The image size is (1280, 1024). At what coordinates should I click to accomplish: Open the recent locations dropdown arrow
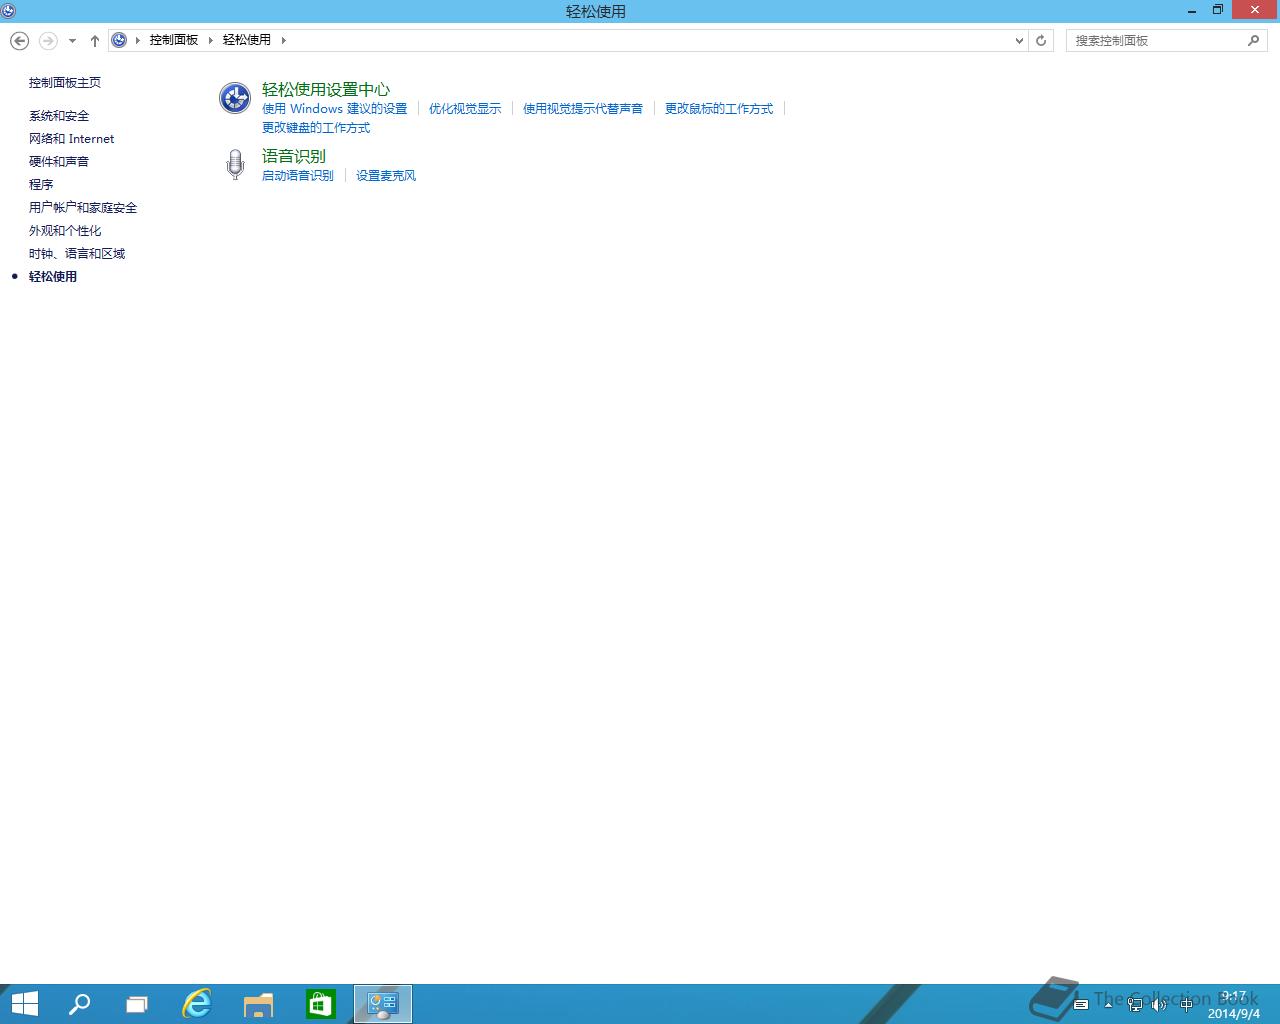point(72,41)
